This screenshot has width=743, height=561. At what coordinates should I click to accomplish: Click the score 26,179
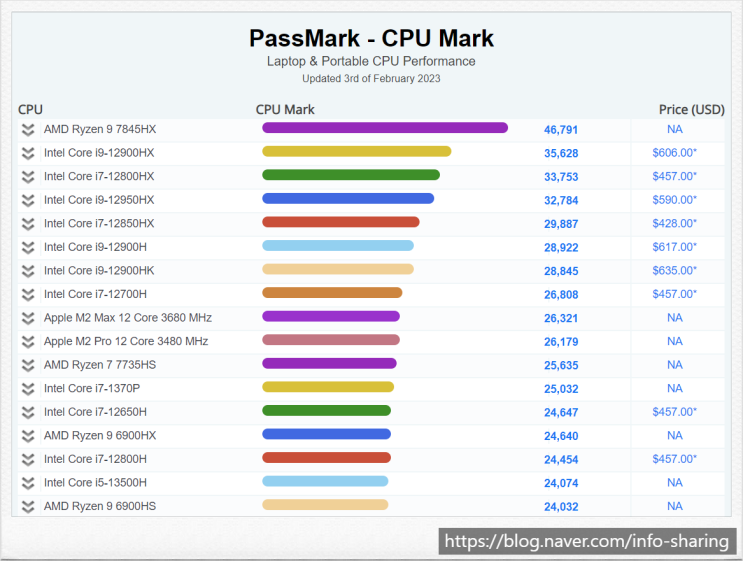[x=561, y=342]
